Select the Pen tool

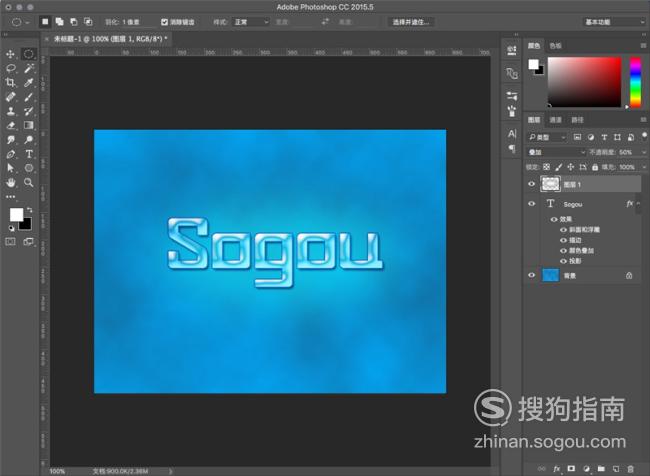11,154
